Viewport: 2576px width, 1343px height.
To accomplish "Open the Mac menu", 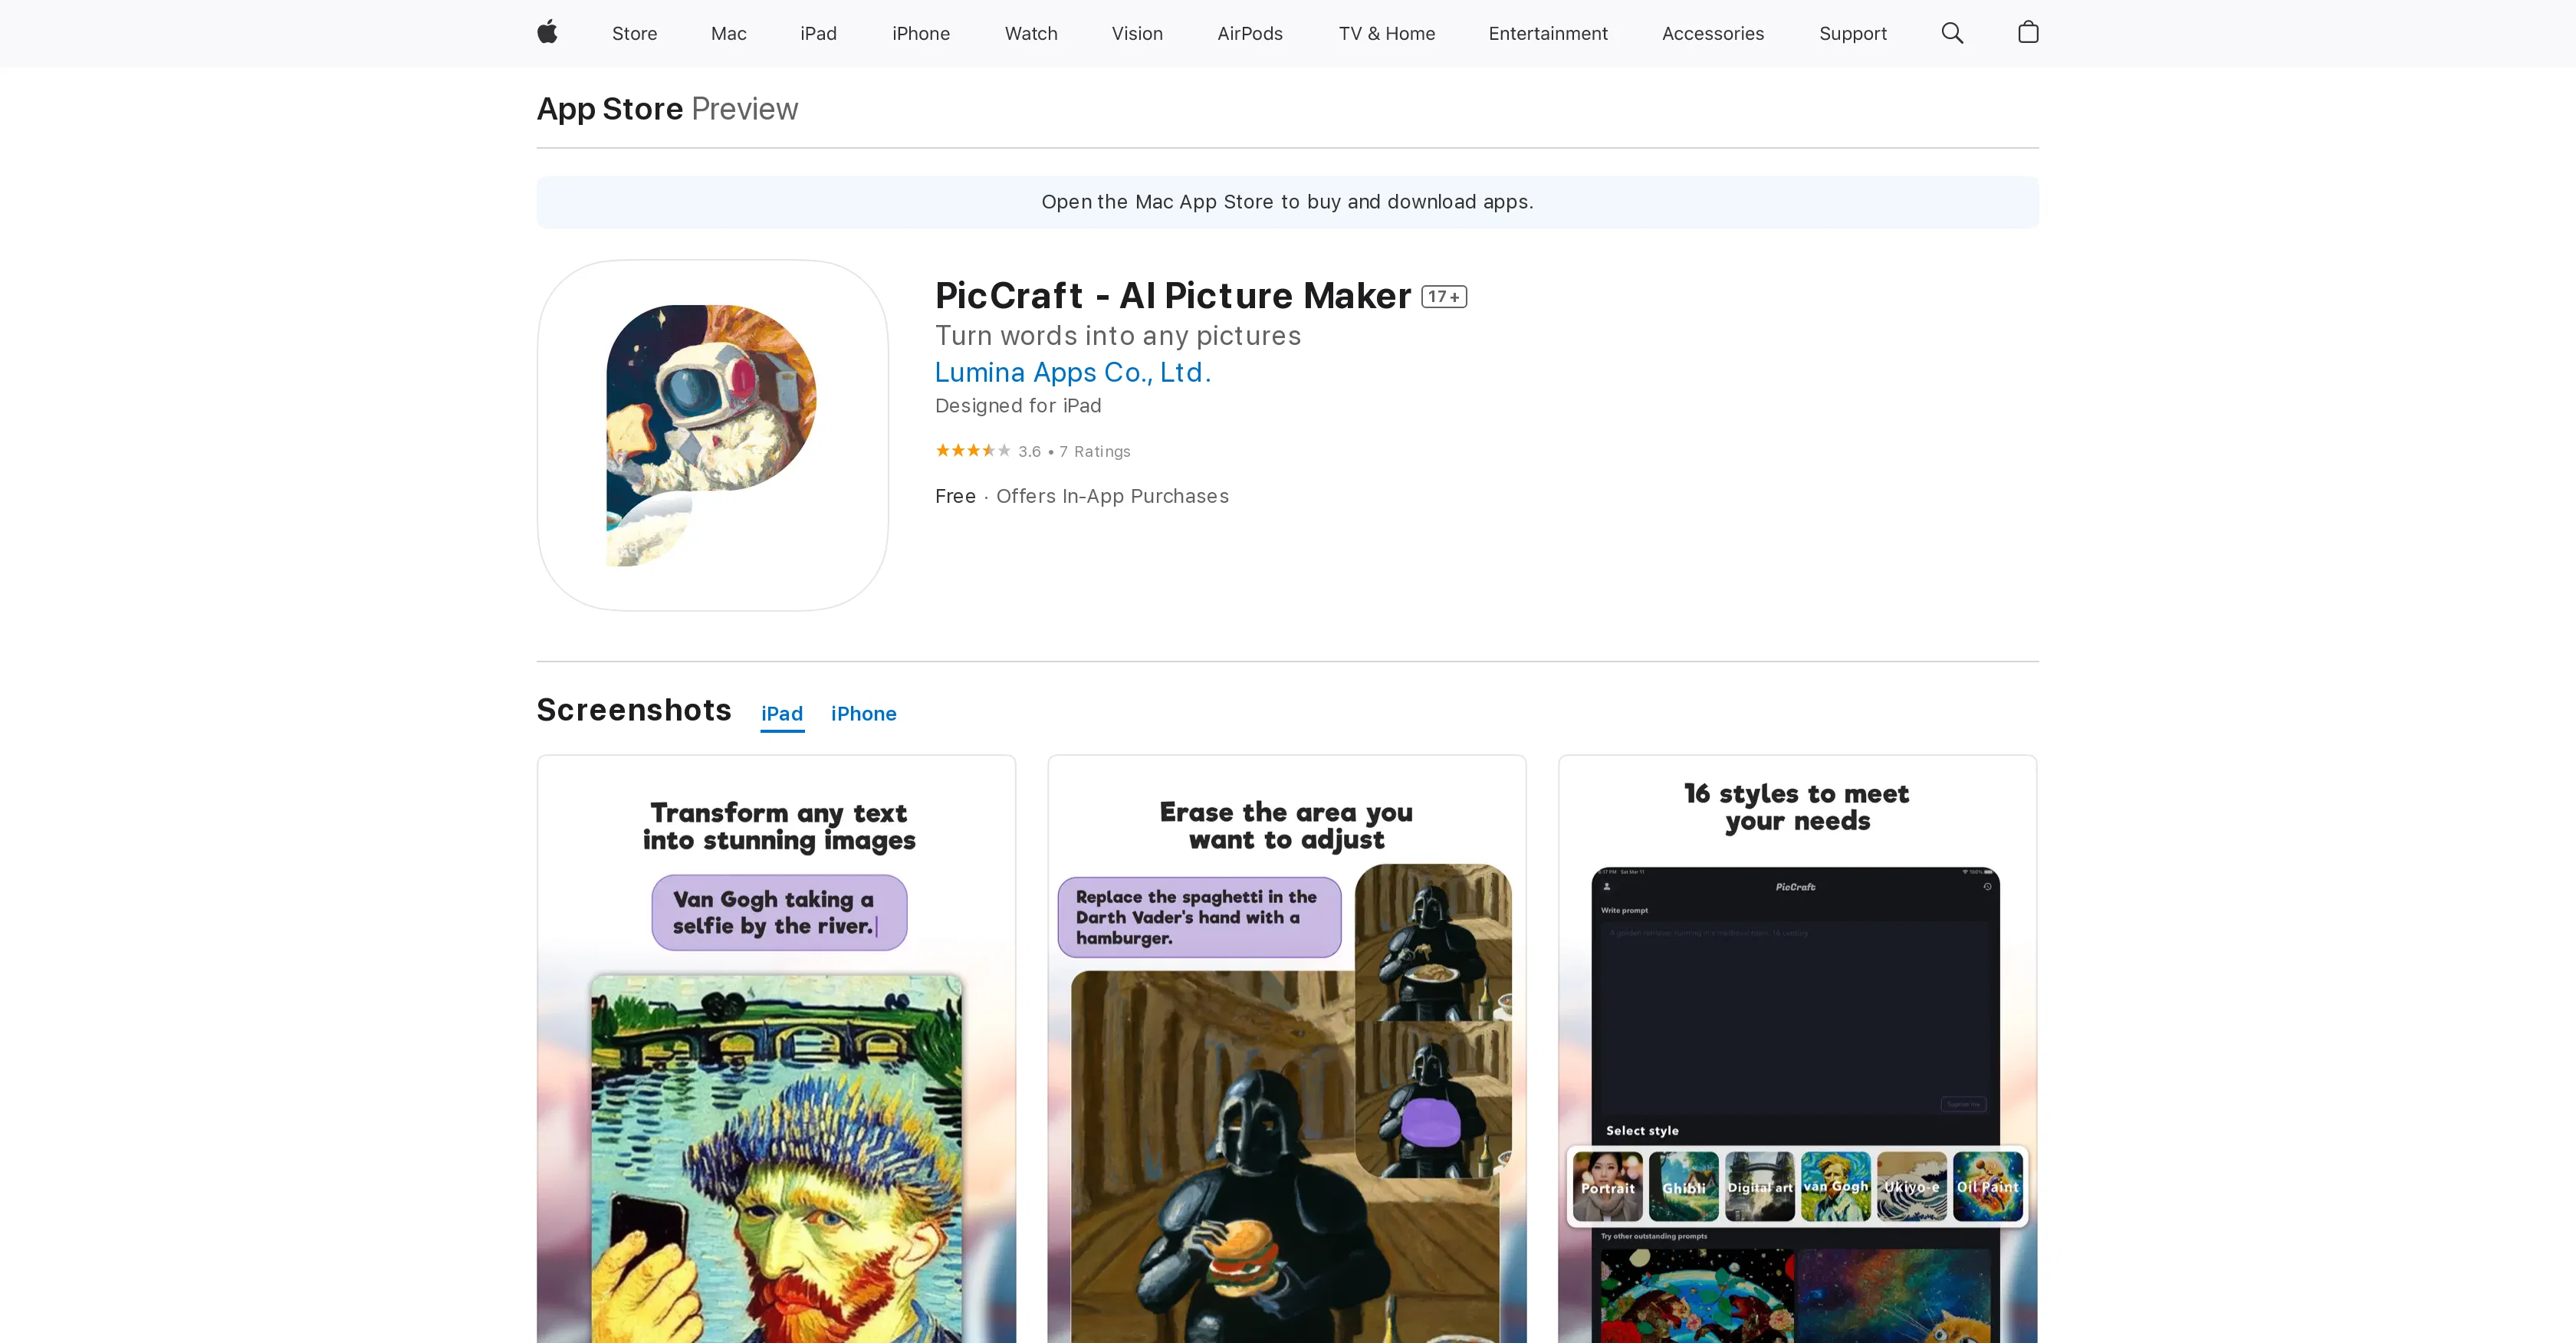I will pyautogui.click(x=729, y=33).
